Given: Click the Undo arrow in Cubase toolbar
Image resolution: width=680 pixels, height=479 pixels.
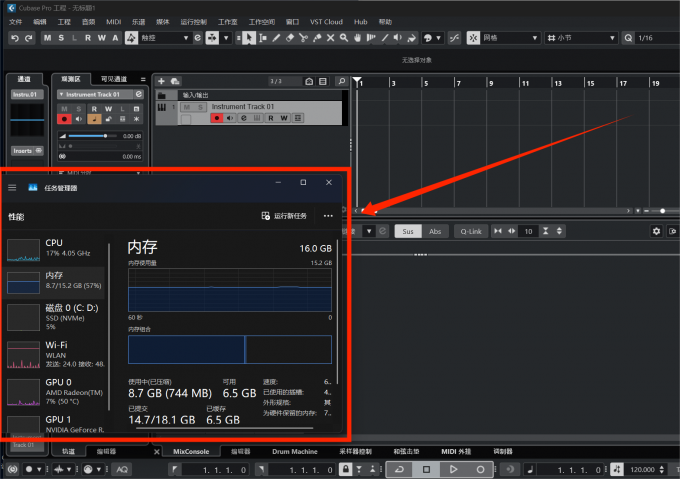Looking at the screenshot, I should [x=15, y=38].
